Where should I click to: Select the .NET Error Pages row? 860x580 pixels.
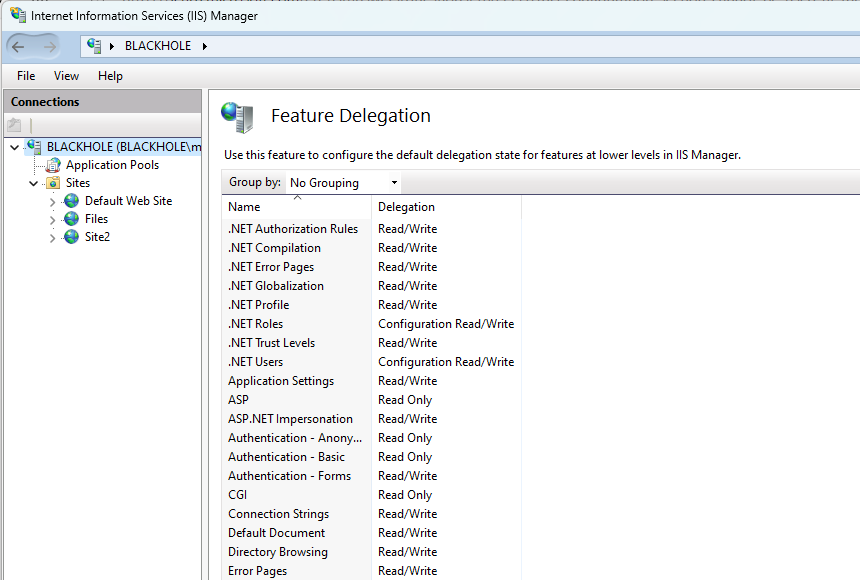tap(371, 267)
